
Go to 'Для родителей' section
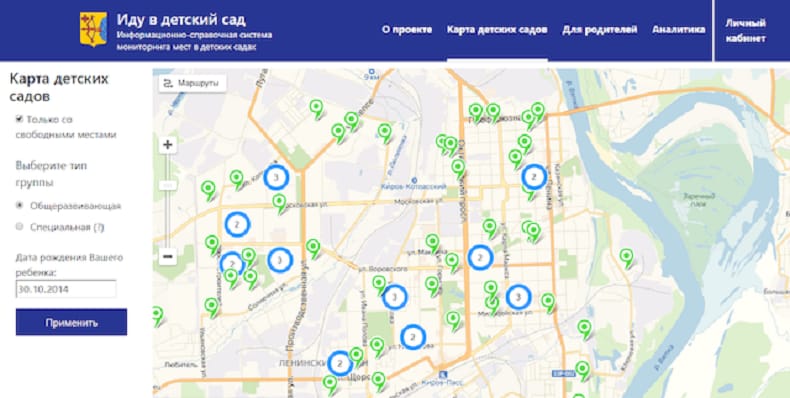(600, 30)
